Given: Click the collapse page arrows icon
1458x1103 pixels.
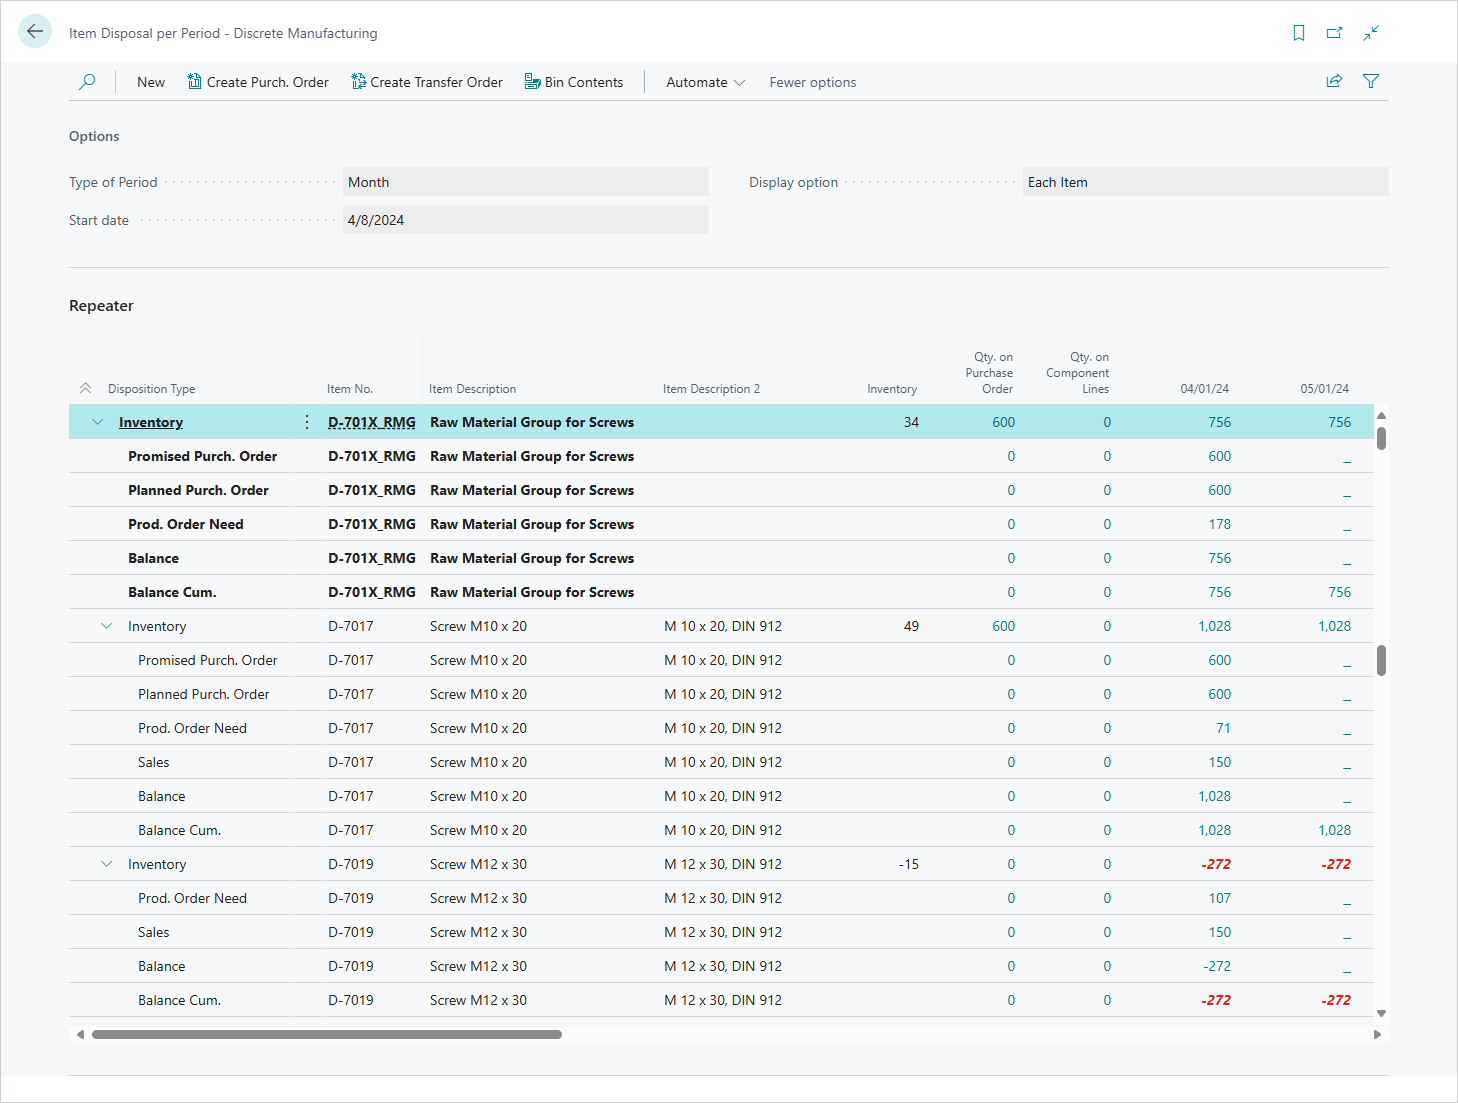Looking at the screenshot, I should [x=1371, y=33].
